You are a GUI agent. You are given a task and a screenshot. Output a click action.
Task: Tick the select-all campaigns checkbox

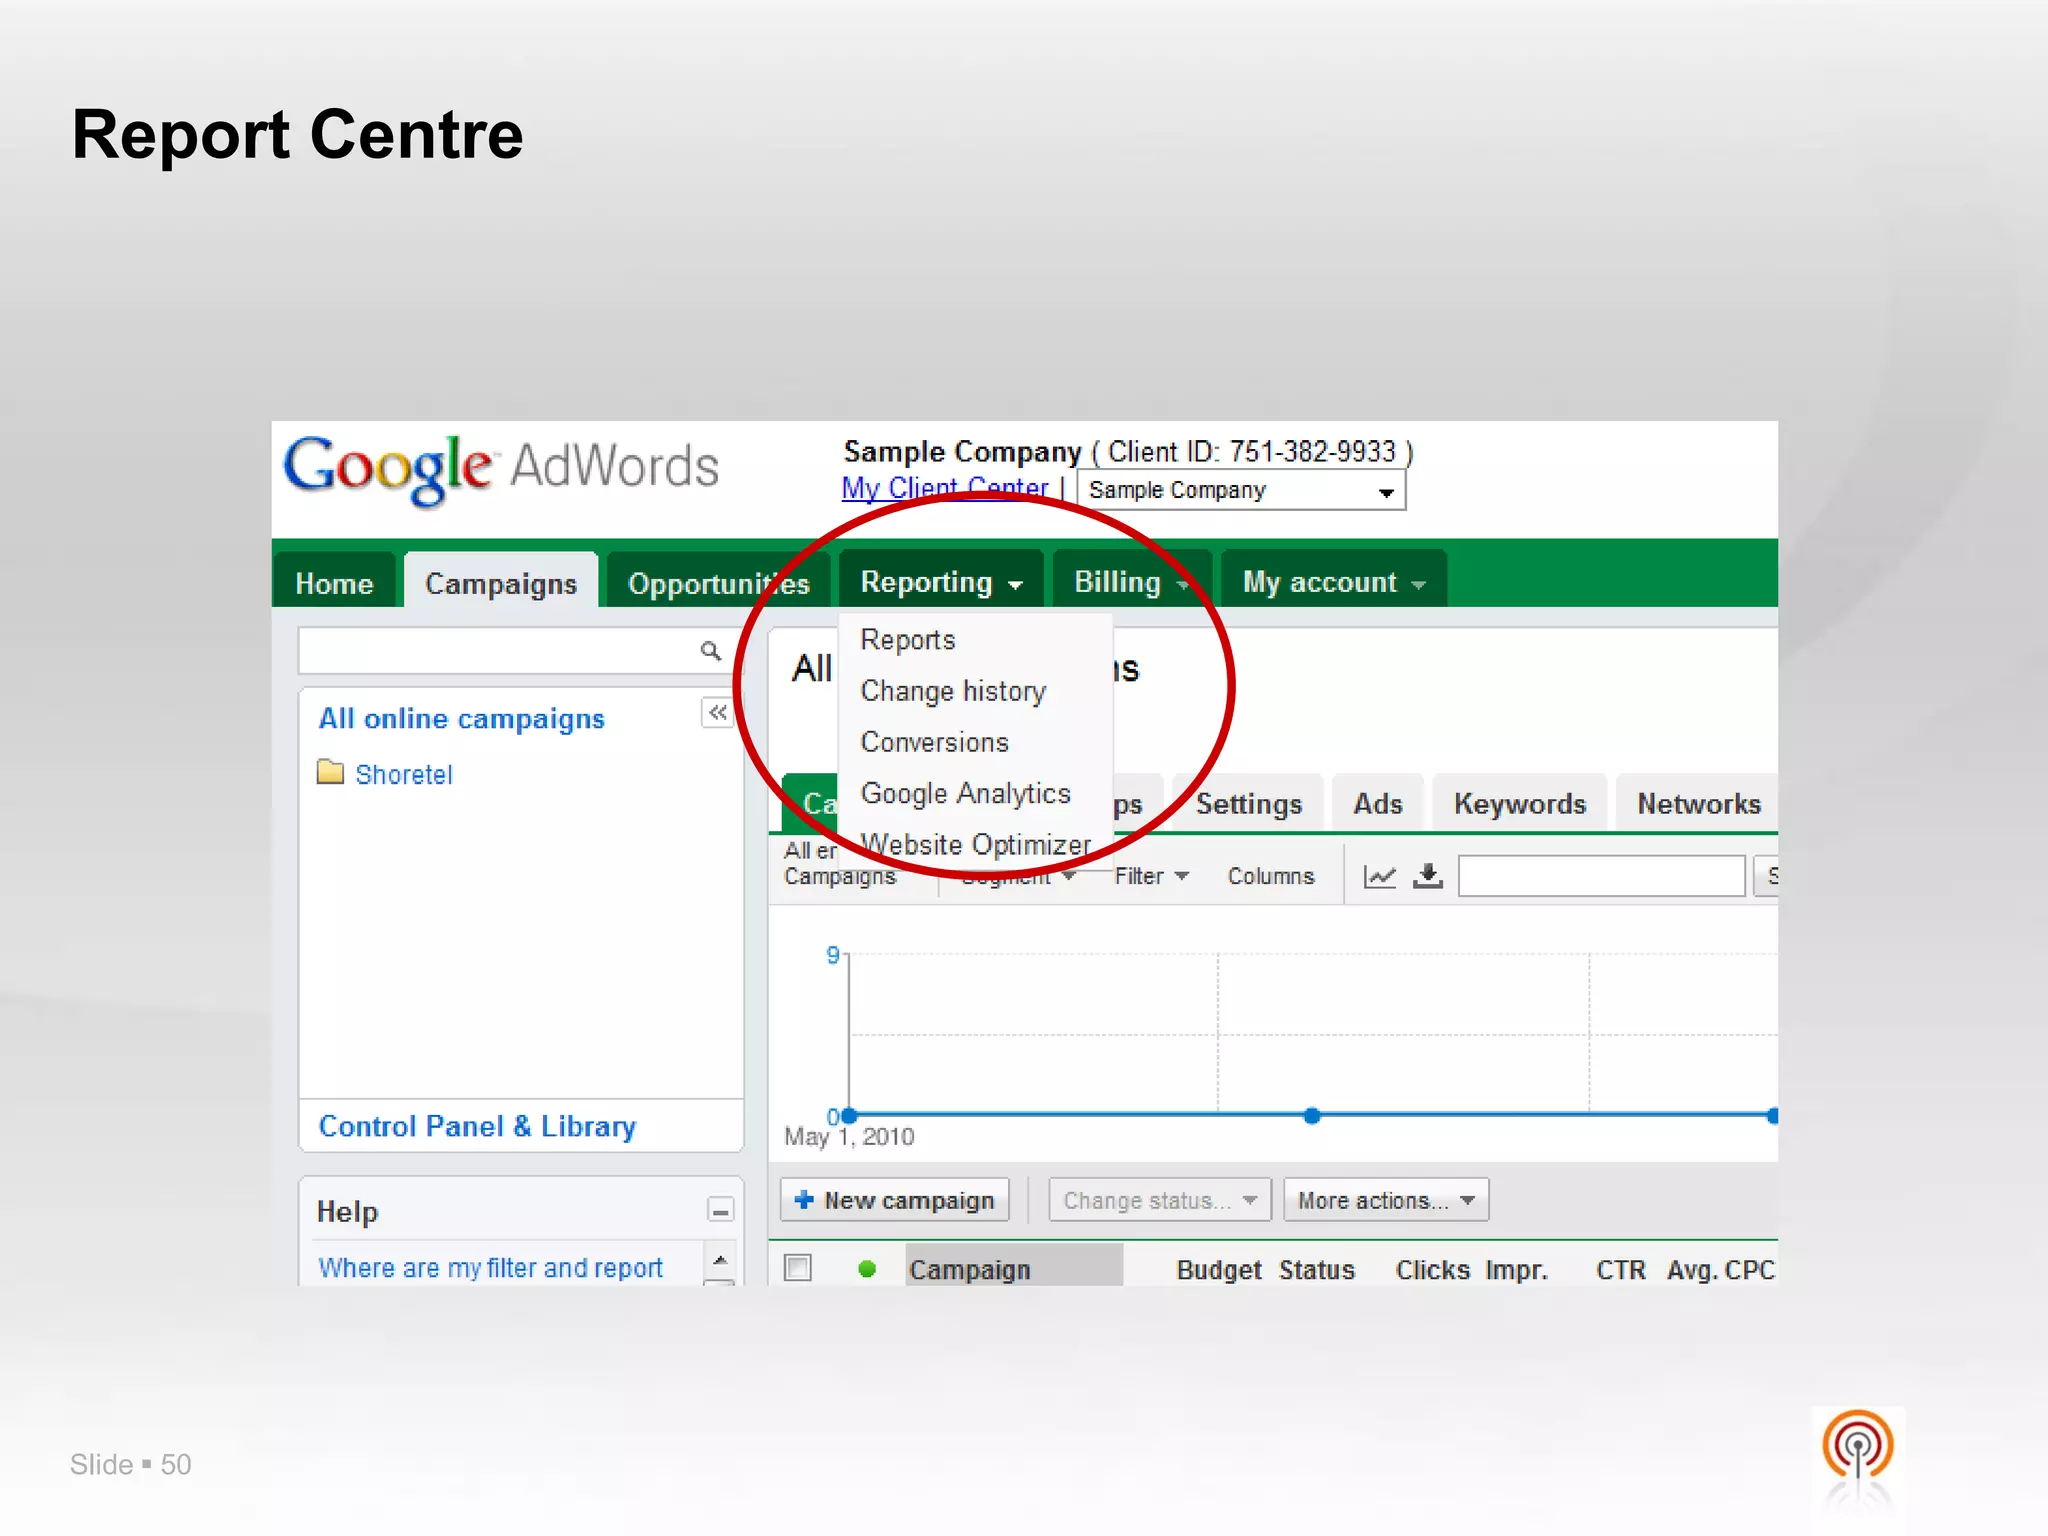point(798,1268)
